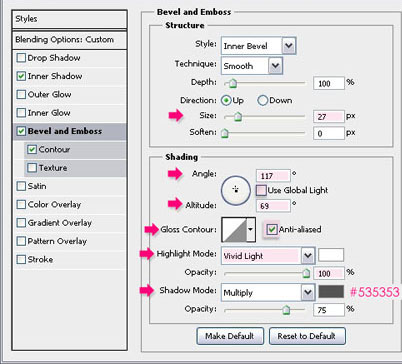Select the Pattern Overlay effect label
The width and height of the screenshot is (402, 364).
(x=57, y=241)
